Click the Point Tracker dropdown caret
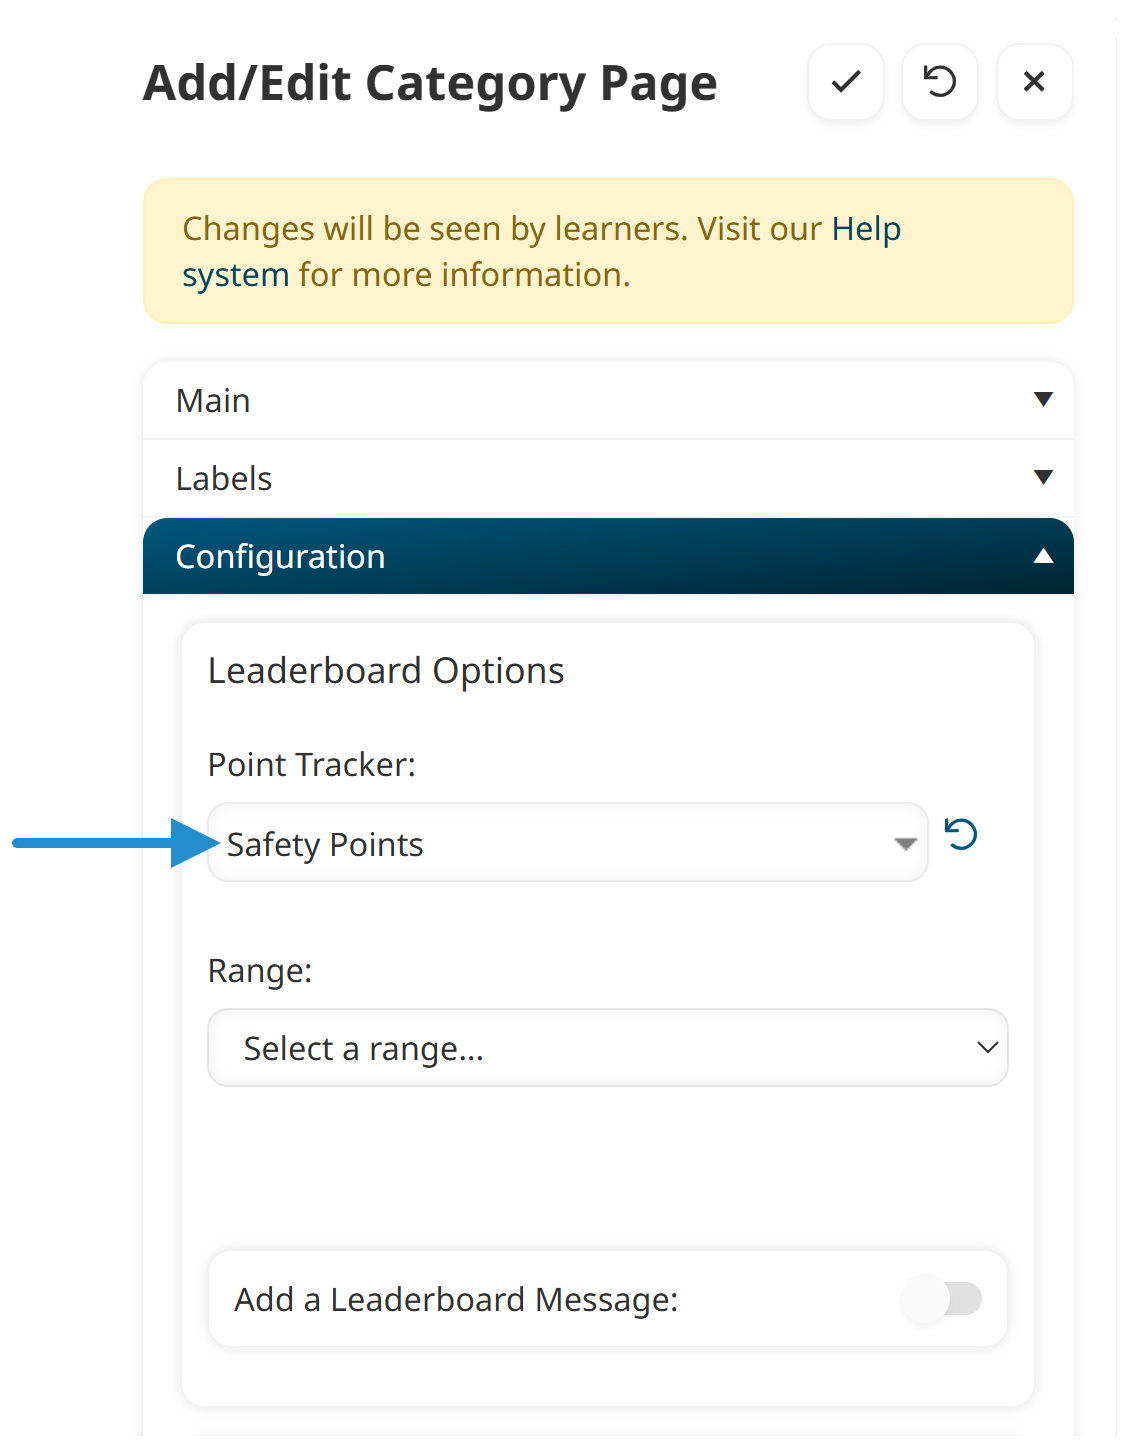 pos(905,844)
